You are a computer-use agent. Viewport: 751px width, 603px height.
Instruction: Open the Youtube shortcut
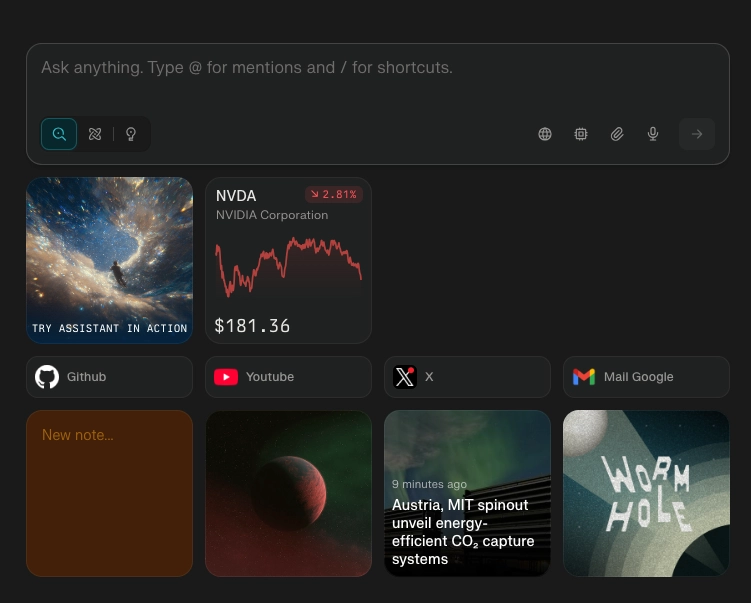[x=288, y=377]
